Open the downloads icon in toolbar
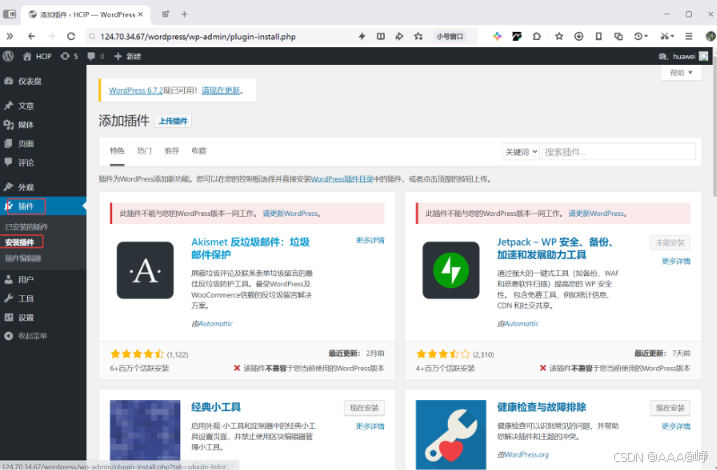This screenshot has width=717, height=470. pos(578,36)
